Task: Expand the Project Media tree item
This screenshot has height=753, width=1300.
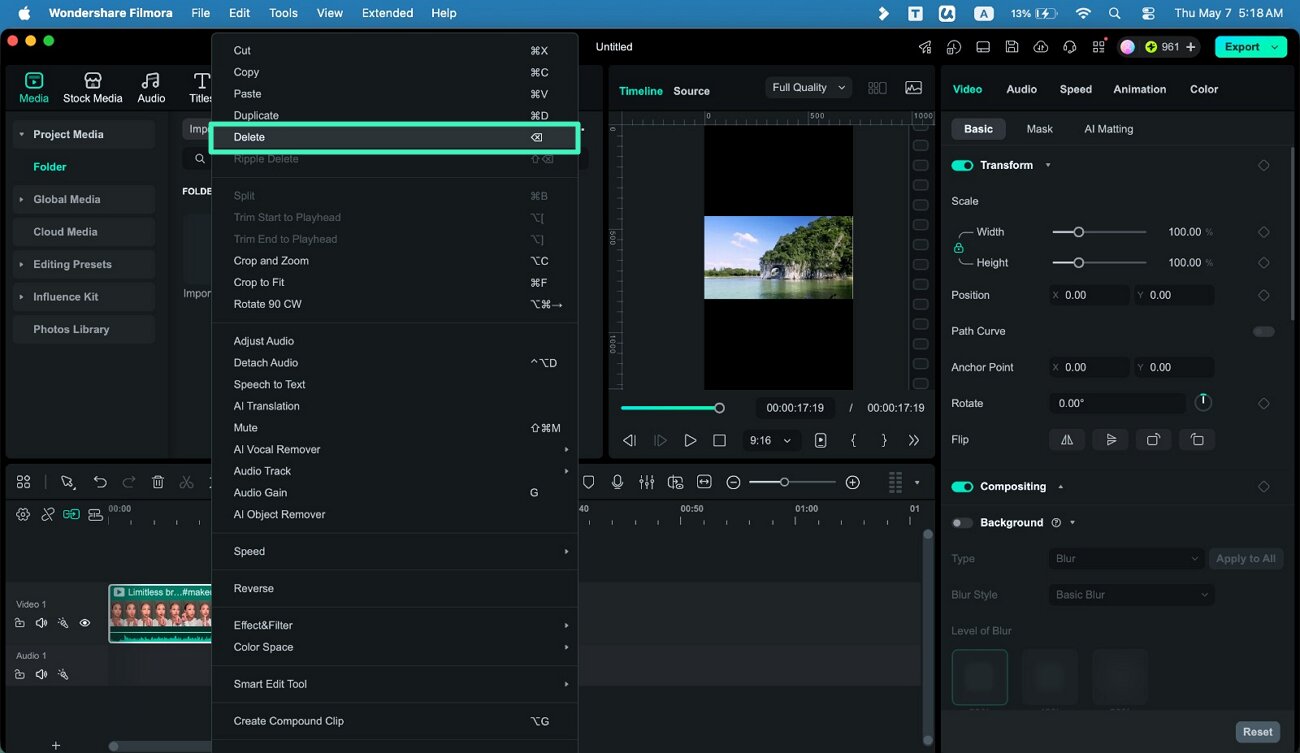Action: click(21, 135)
